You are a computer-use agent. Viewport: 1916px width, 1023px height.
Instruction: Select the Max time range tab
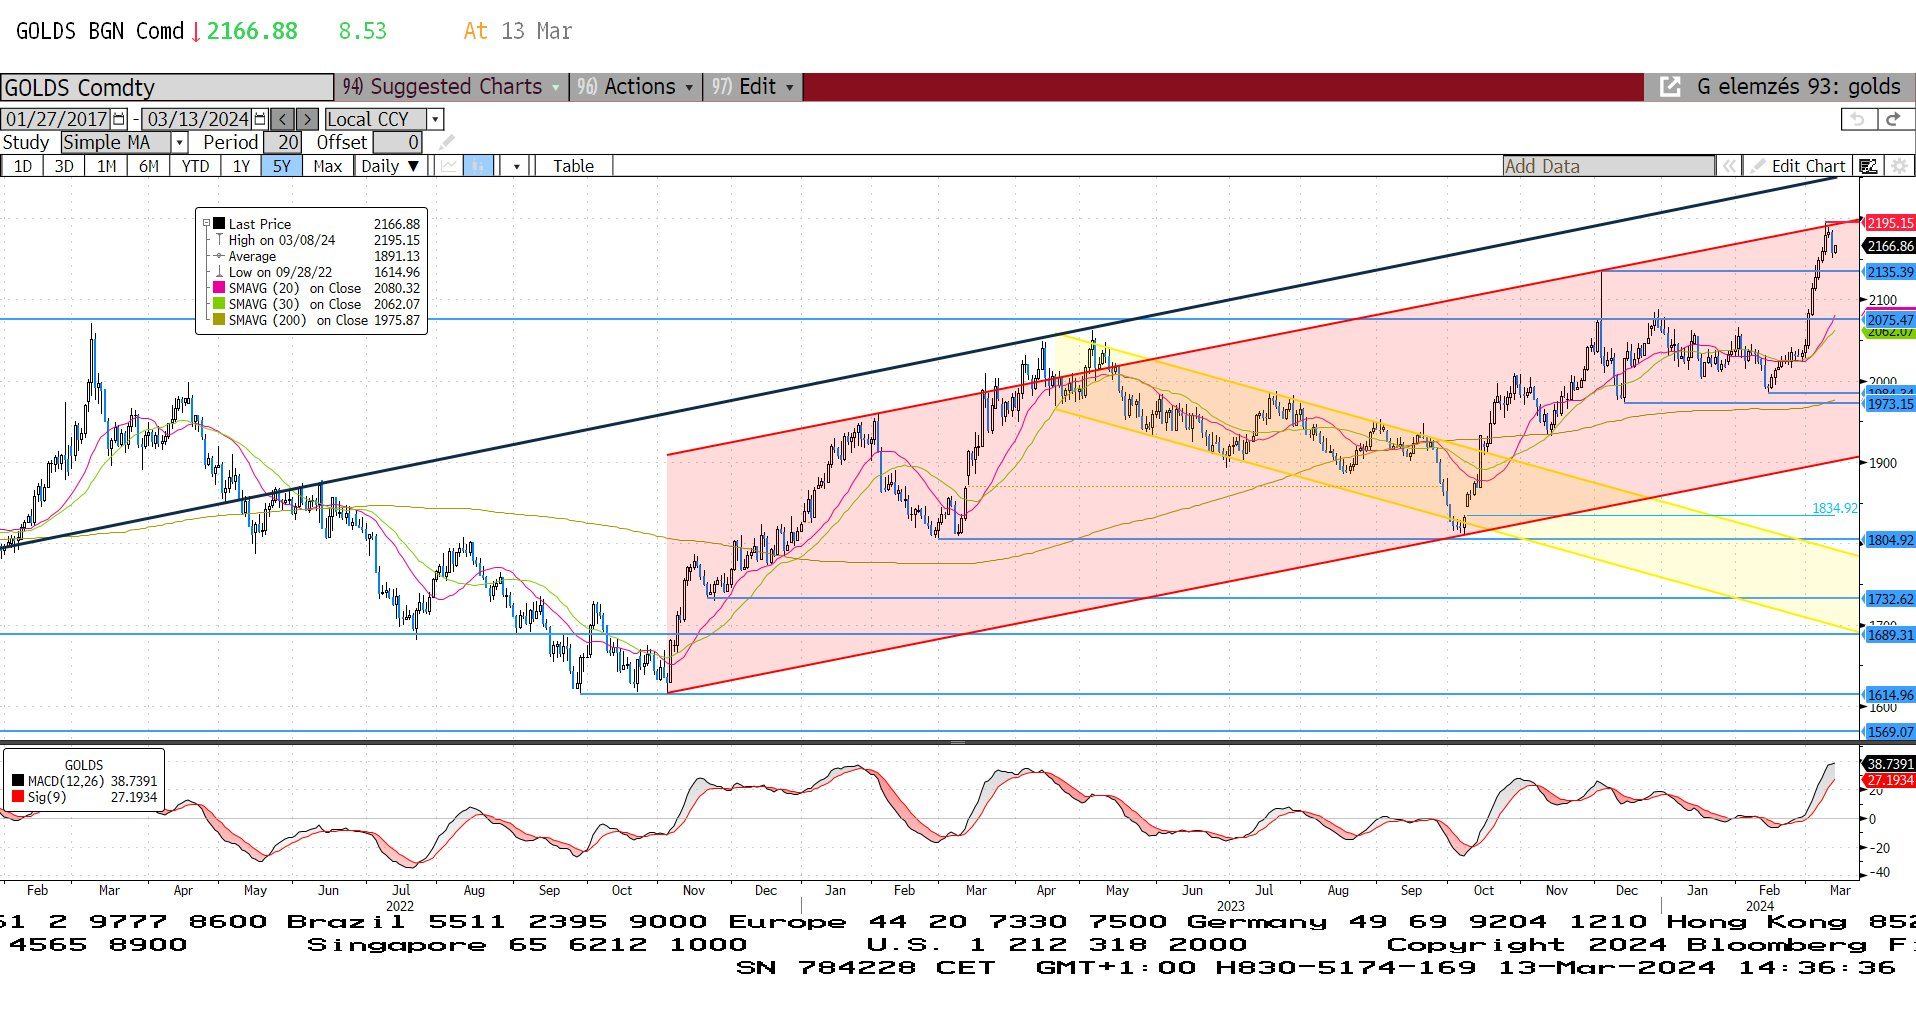(328, 166)
